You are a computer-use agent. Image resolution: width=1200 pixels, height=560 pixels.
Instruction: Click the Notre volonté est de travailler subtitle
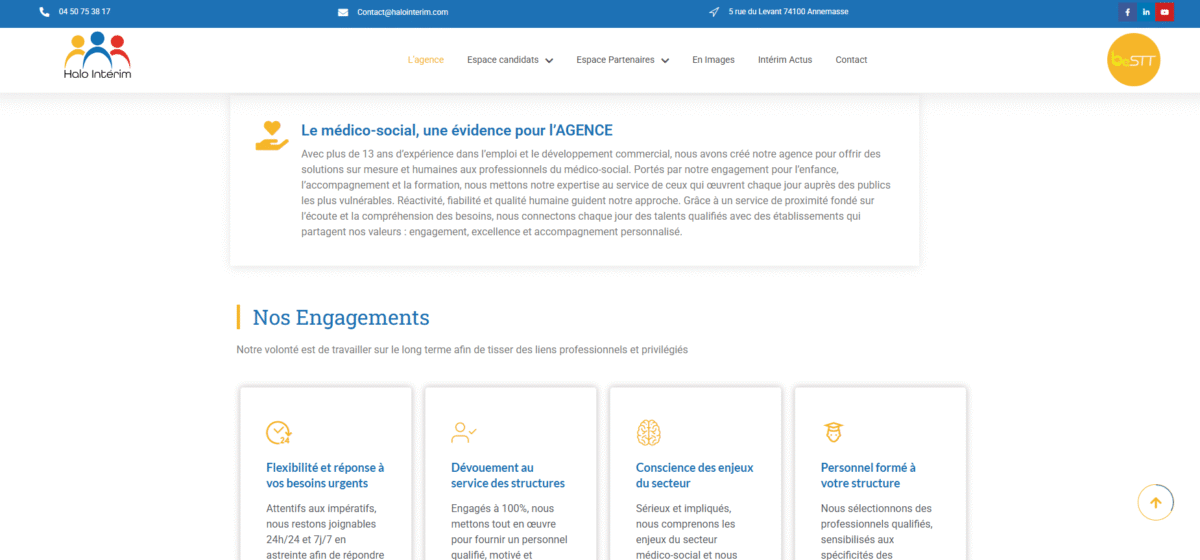pos(462,350)
